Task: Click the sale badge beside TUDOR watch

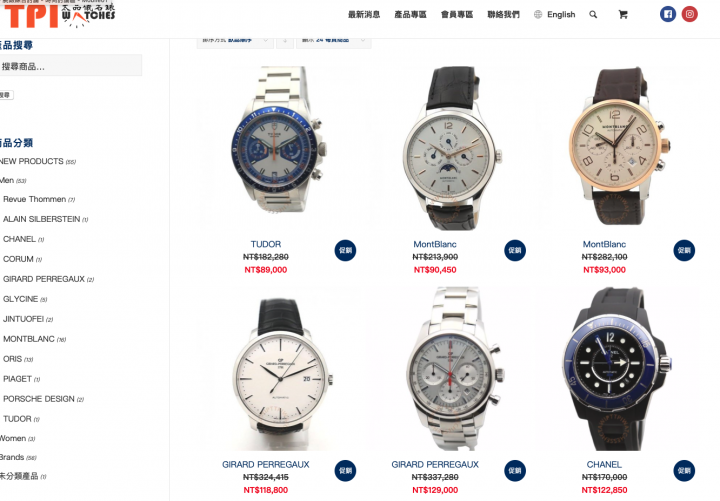Action: tap(345, 250)
